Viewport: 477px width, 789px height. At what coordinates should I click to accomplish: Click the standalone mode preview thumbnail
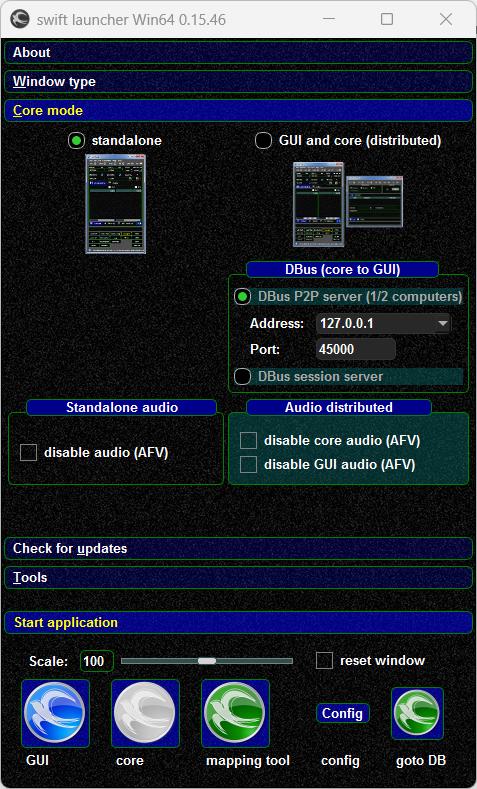pos(116,204)
